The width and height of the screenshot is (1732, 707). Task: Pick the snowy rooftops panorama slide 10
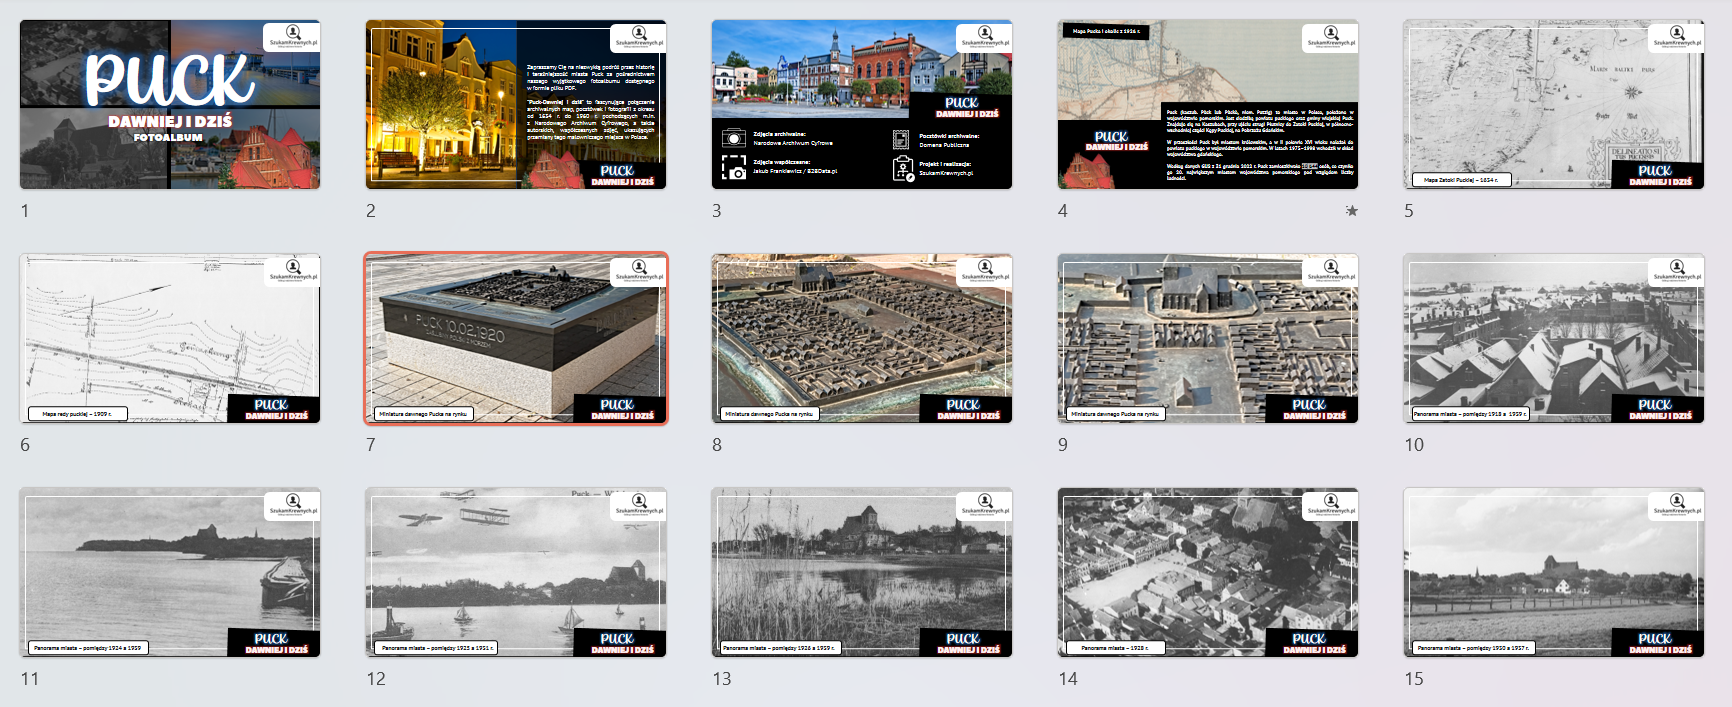(x=1553, y=338)
